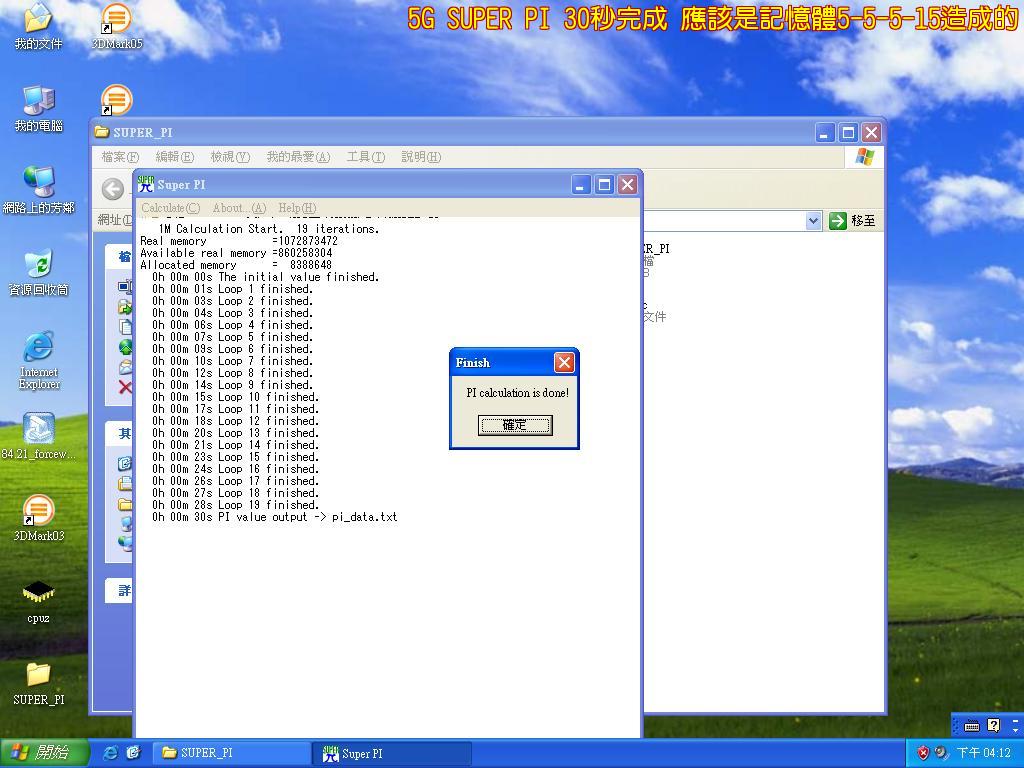This screenshot has width=1024, height=768.
Task: Maximize the Super PI window
Action: point(604,185)
